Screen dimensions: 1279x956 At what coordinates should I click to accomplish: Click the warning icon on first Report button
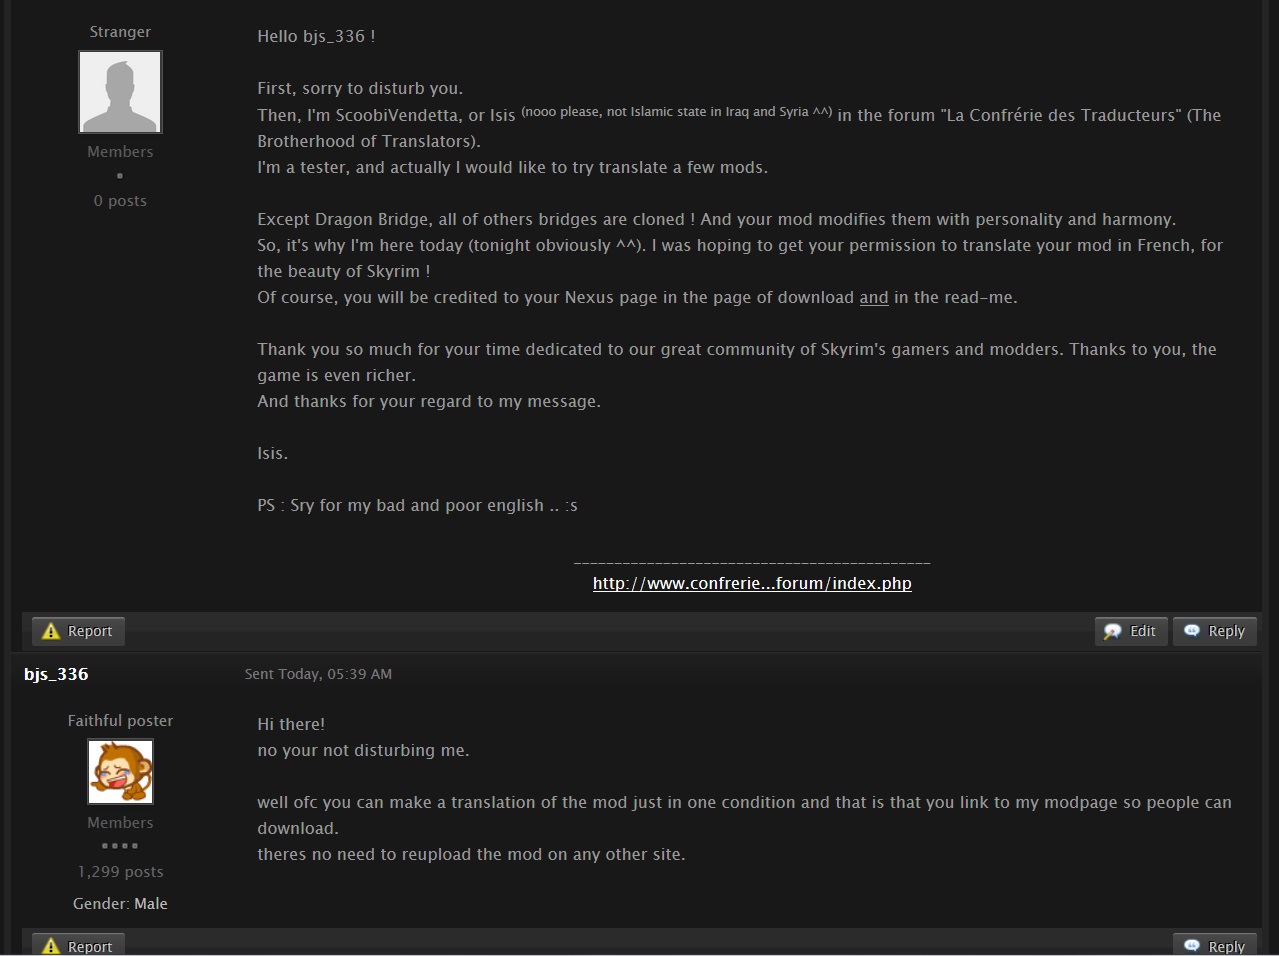(51, 631)
